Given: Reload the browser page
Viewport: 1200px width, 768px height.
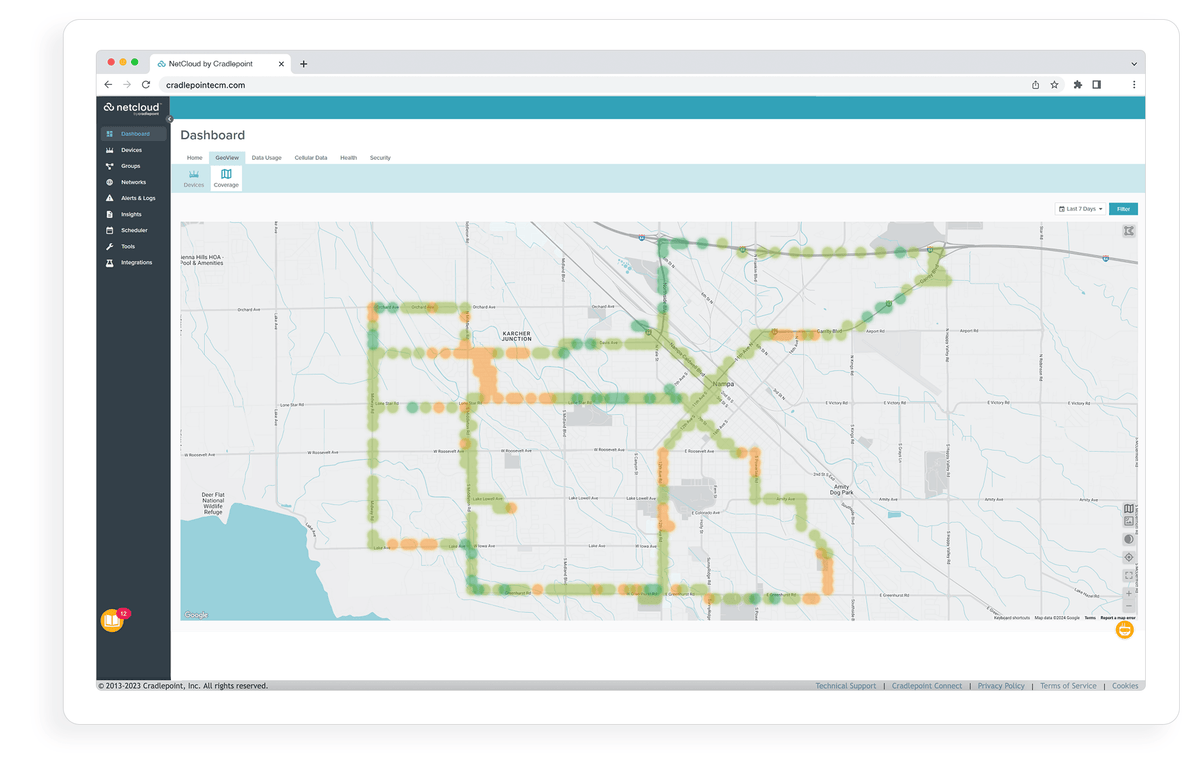Looking at the screenshot, I should pos(146,85).
